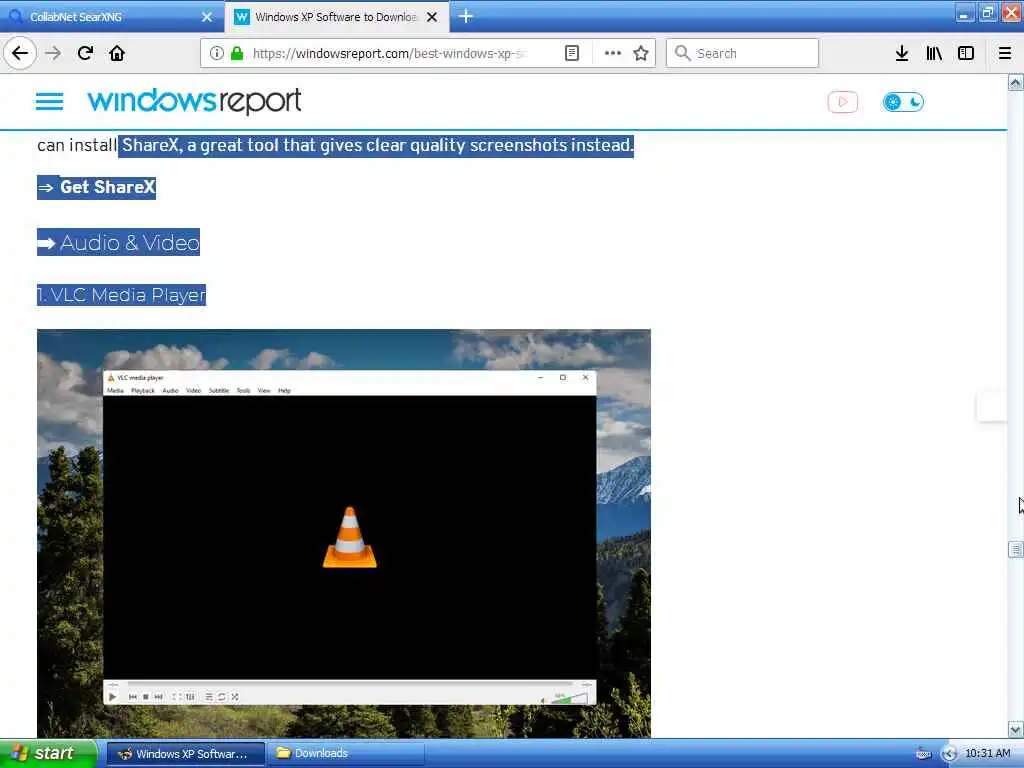The width and height of the screenshot is (1024, 768).
Task: Select the Windows XP Software tab
Action: 336,16
